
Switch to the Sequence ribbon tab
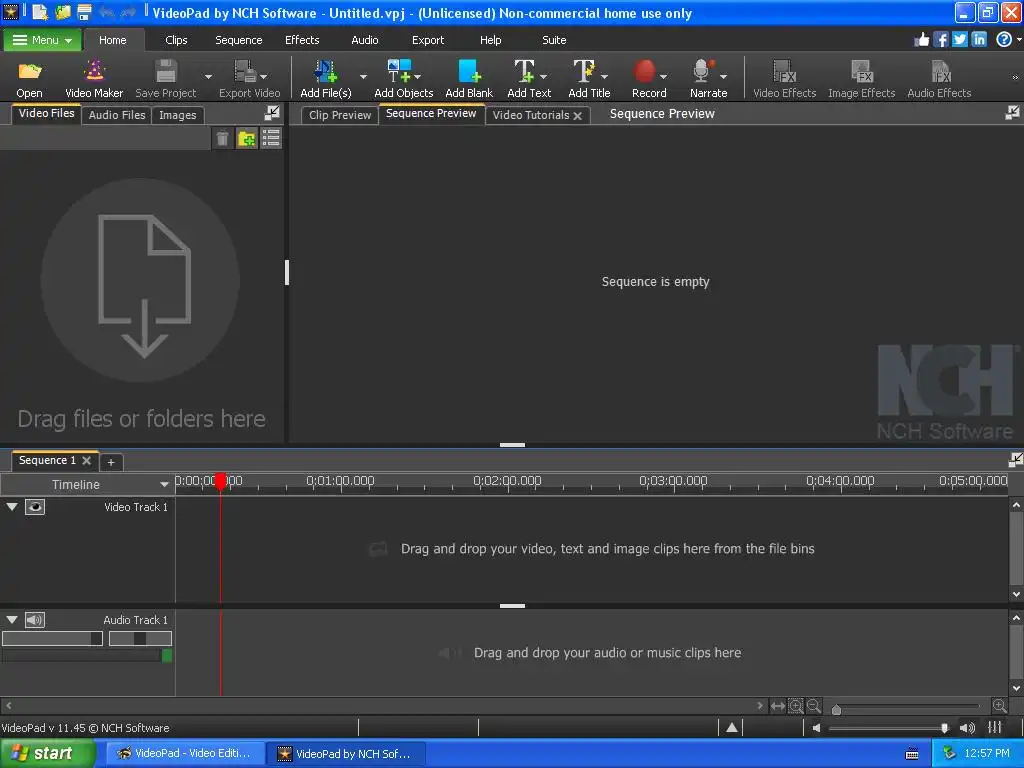238,40
